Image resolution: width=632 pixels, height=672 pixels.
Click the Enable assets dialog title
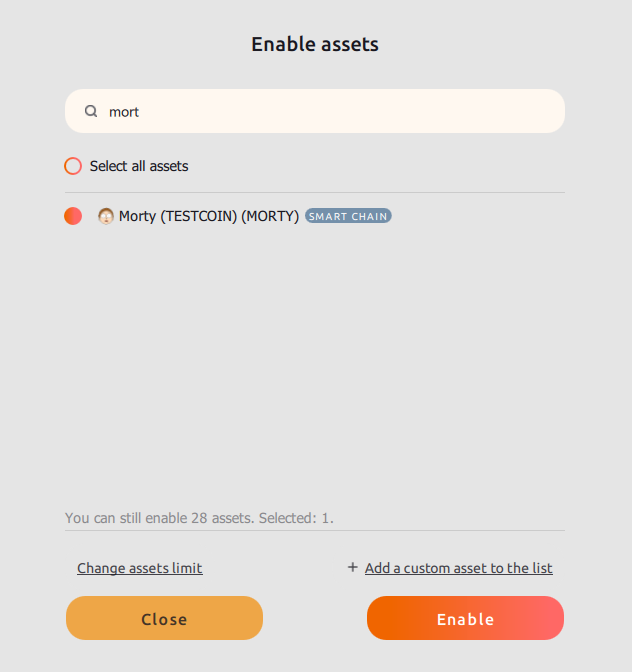tap(315, 44)
